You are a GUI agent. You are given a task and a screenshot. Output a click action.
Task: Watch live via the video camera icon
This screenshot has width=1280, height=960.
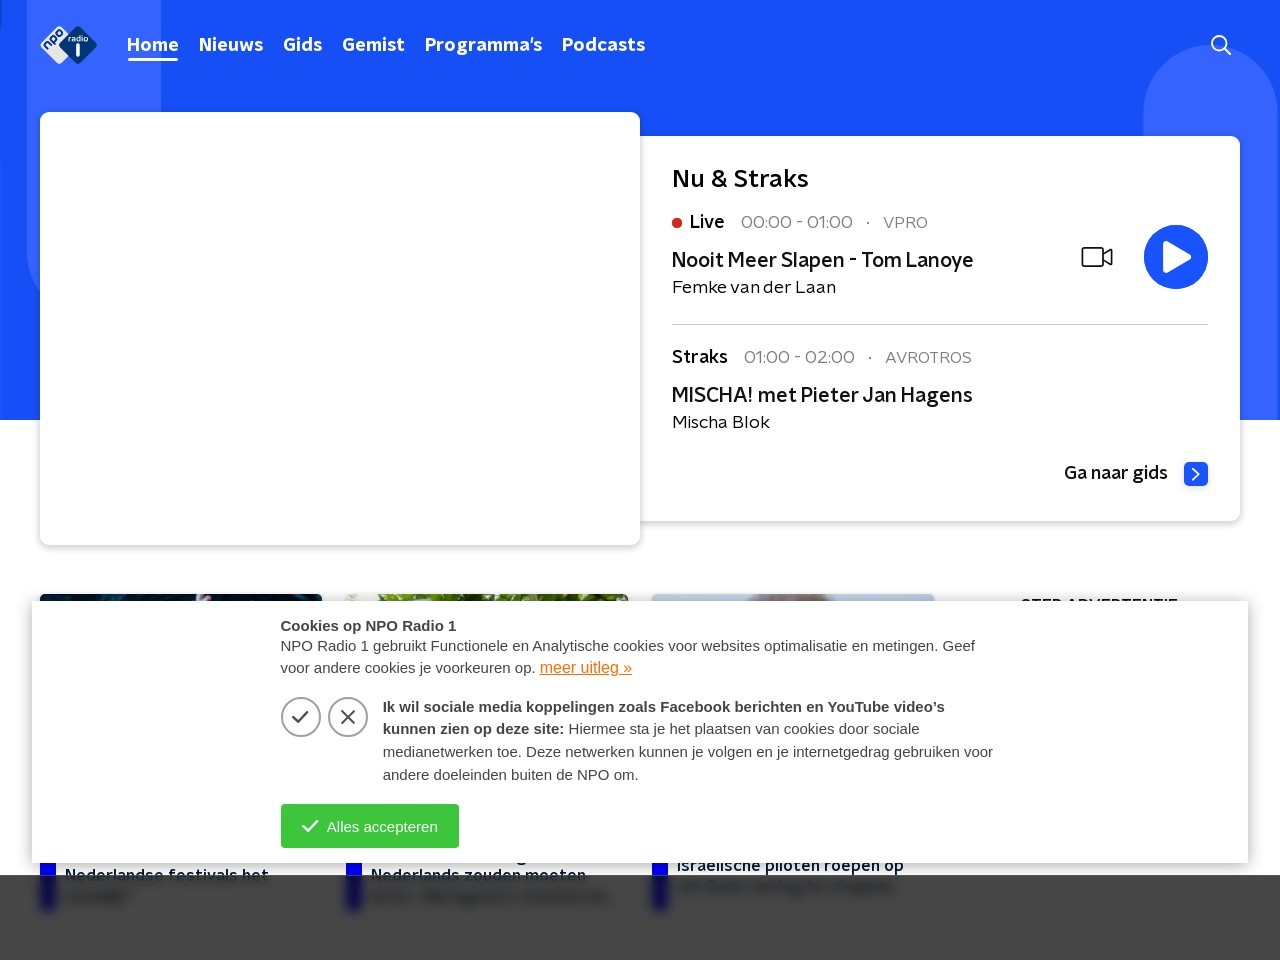(x=1097, y=257)
